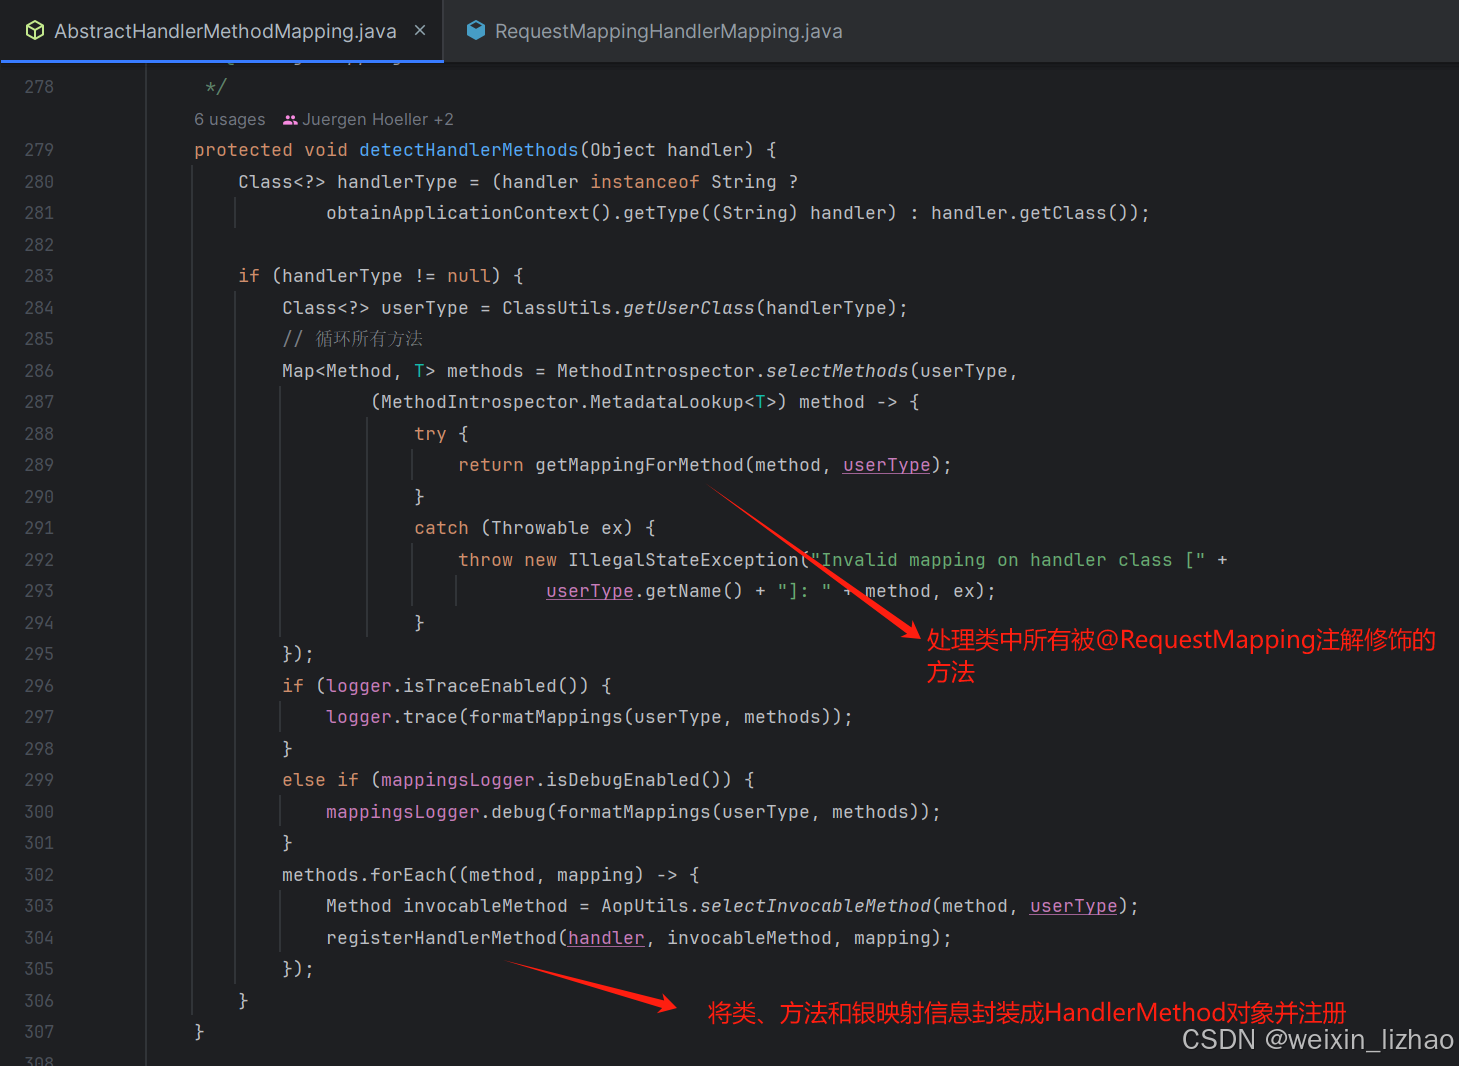Click isDebugEnabled on line 299

[x=622, y=780]
